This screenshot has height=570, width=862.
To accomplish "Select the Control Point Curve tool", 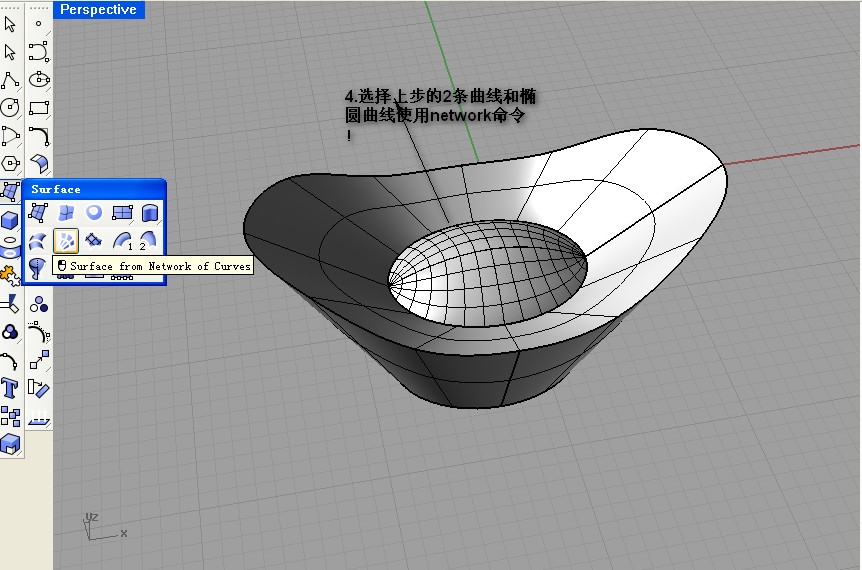I will point(38,52).
